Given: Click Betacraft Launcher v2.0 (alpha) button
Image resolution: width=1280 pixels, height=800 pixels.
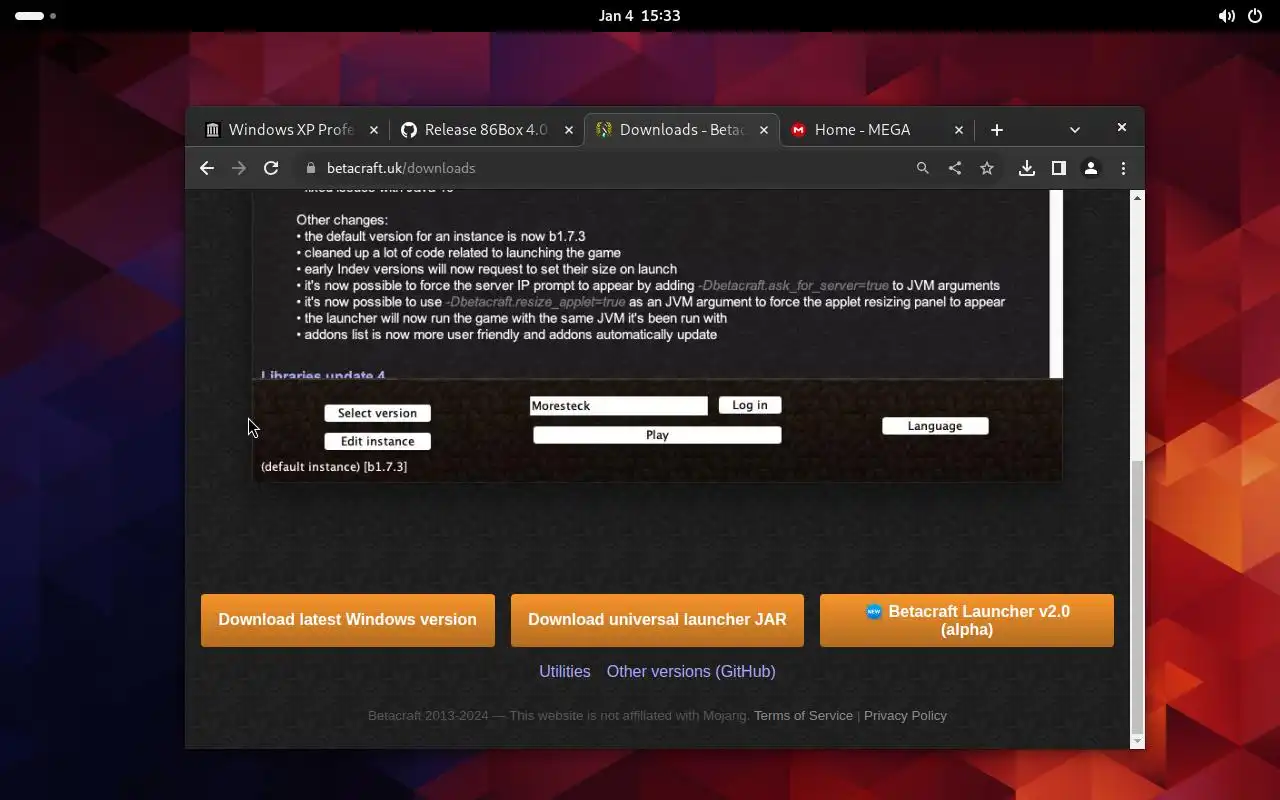Looking at the screenshot, I should (x=967, y=620).
